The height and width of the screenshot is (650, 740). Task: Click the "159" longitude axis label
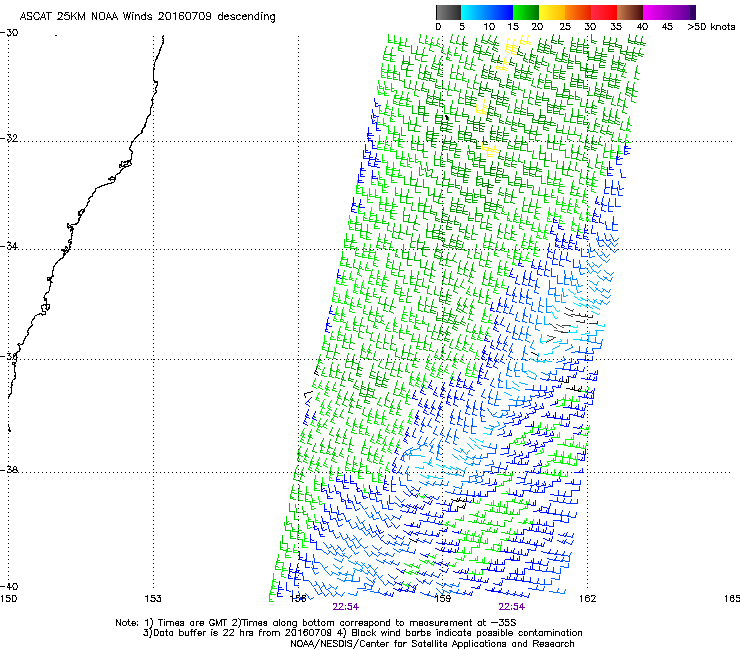[x=443, y=599]
